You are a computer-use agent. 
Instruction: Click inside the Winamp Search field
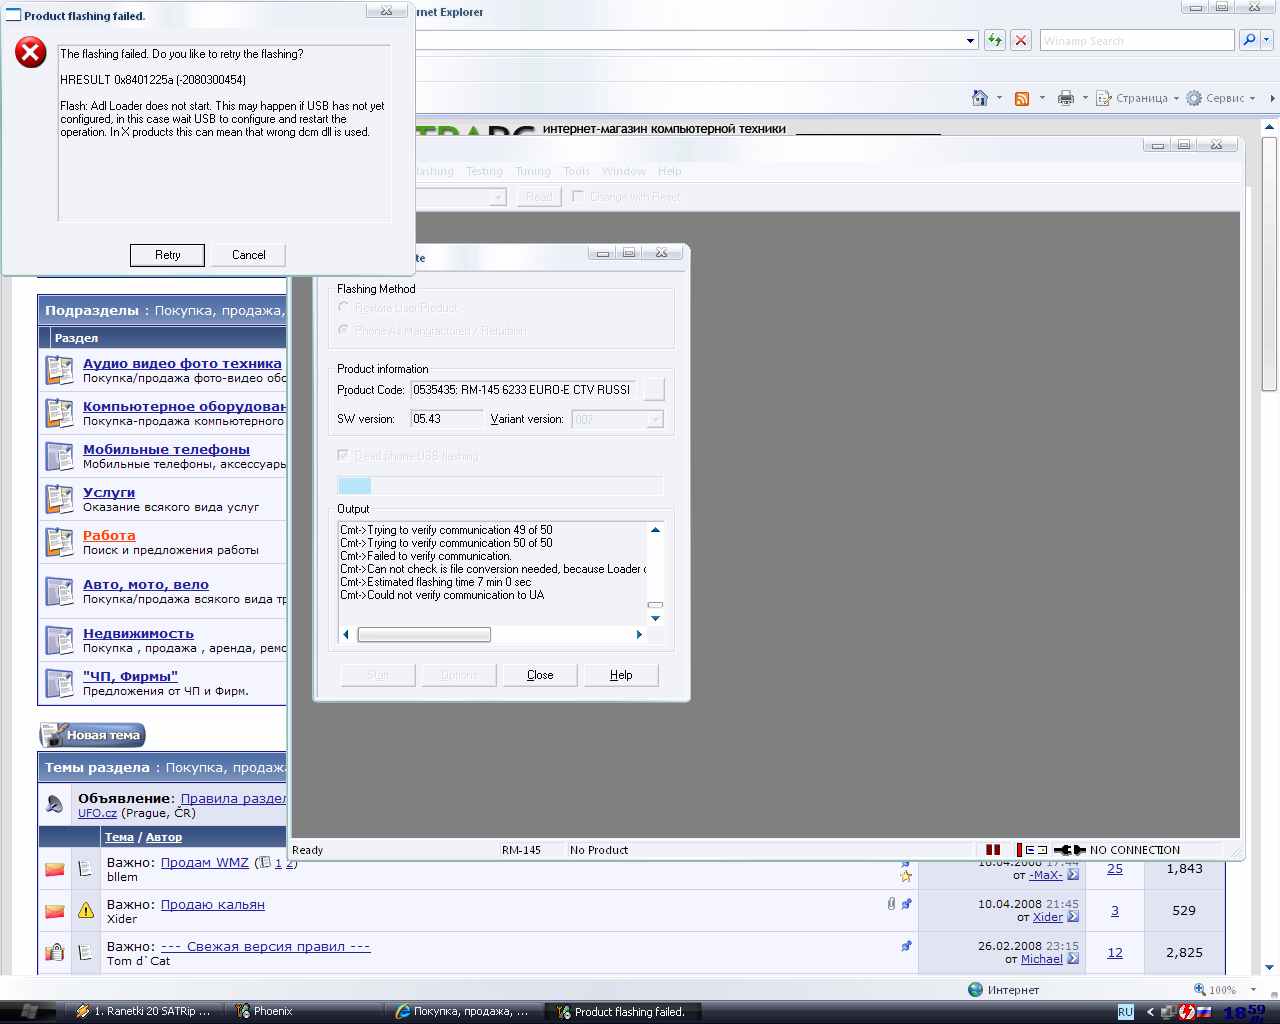(1136, 41)
